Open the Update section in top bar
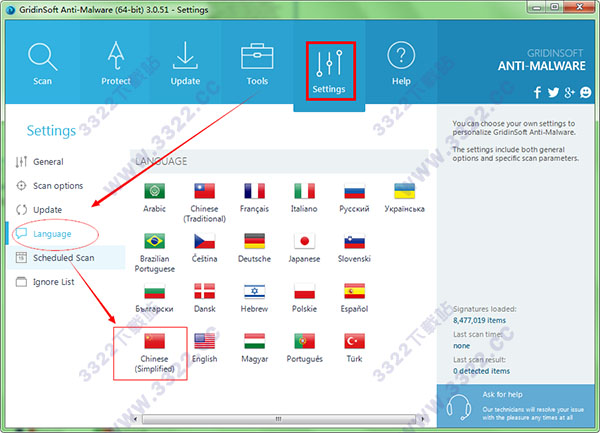This screenshot has height=433, width=600. pyautogui.click(x=185, y=64)
